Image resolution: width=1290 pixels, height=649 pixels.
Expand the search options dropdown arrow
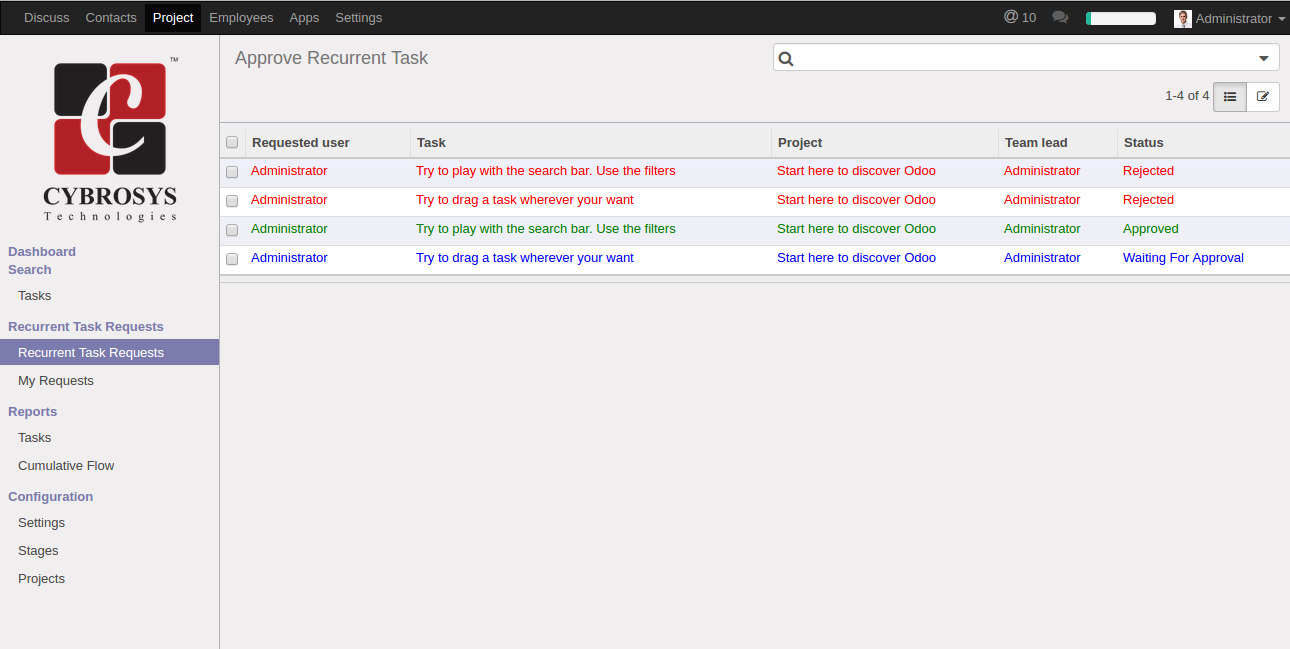(x=1264, y=59)
